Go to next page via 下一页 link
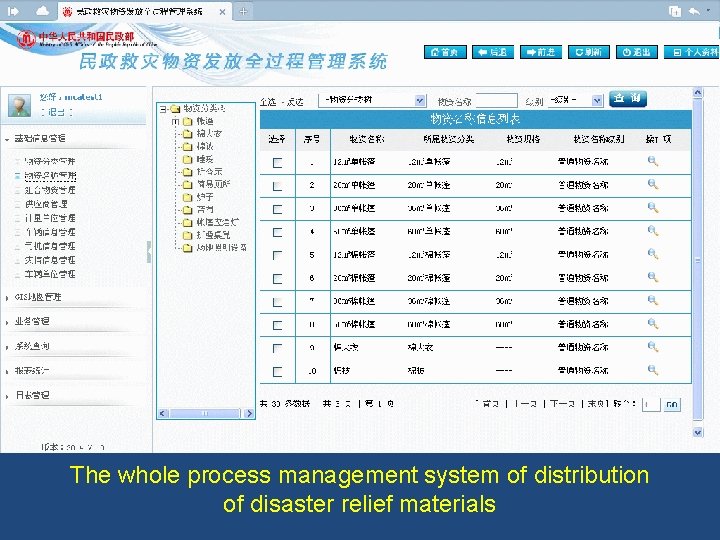 pos(562,404)
